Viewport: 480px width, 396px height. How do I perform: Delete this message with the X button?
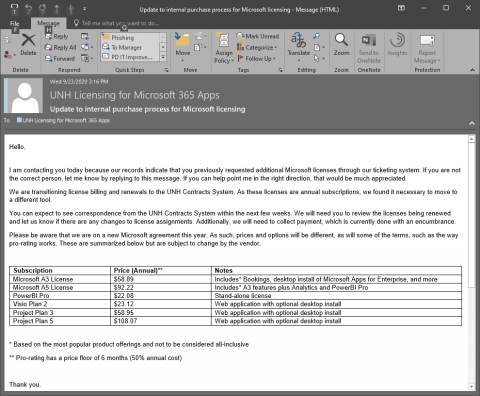pyautogui.click(x=28, y=45)
